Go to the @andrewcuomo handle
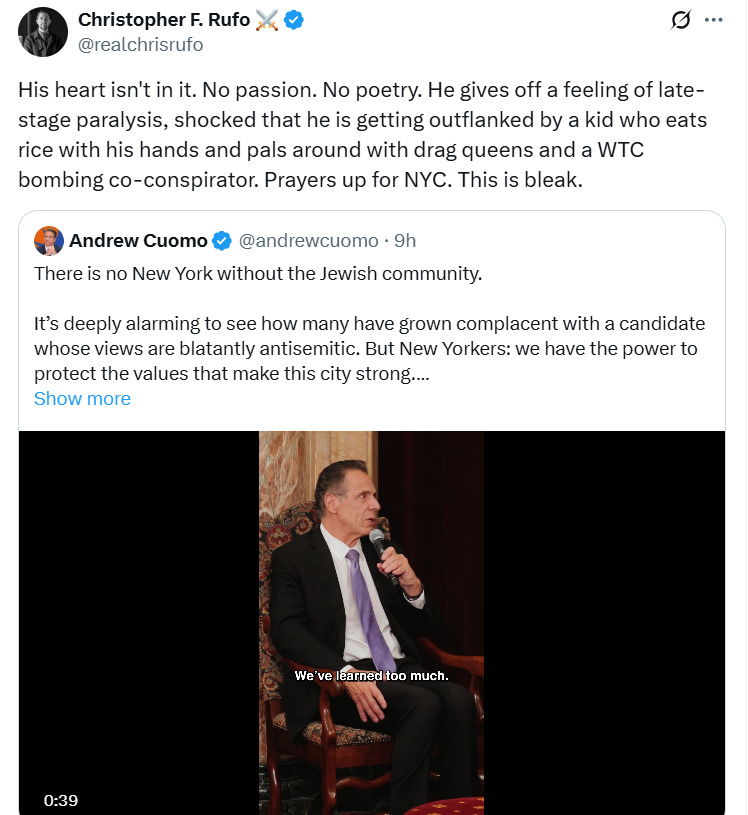This screenshot has height=815, width=748. [311, 241]
